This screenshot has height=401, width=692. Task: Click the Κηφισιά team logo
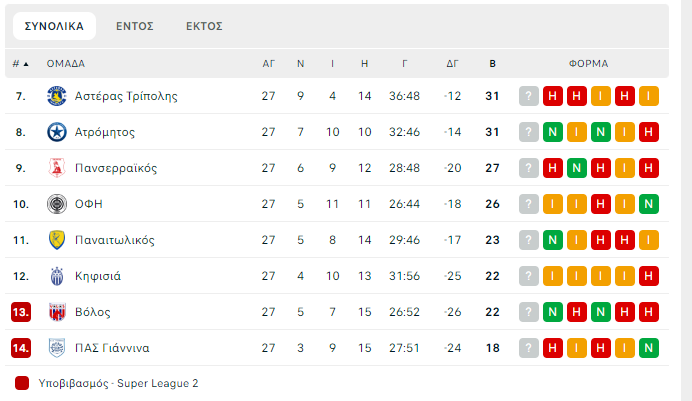(x=56, y=276)
